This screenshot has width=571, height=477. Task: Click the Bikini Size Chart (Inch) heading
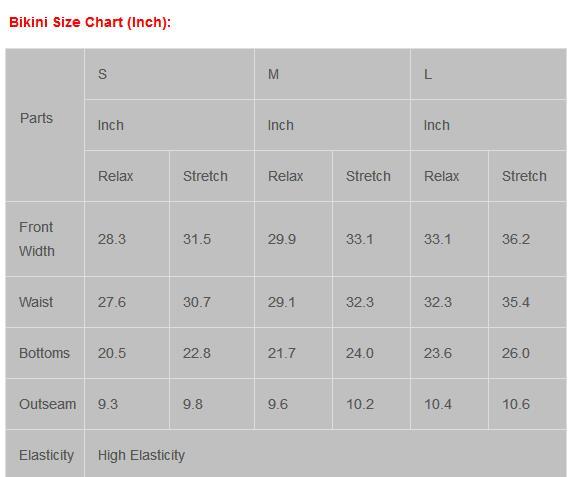coord(90,22)
